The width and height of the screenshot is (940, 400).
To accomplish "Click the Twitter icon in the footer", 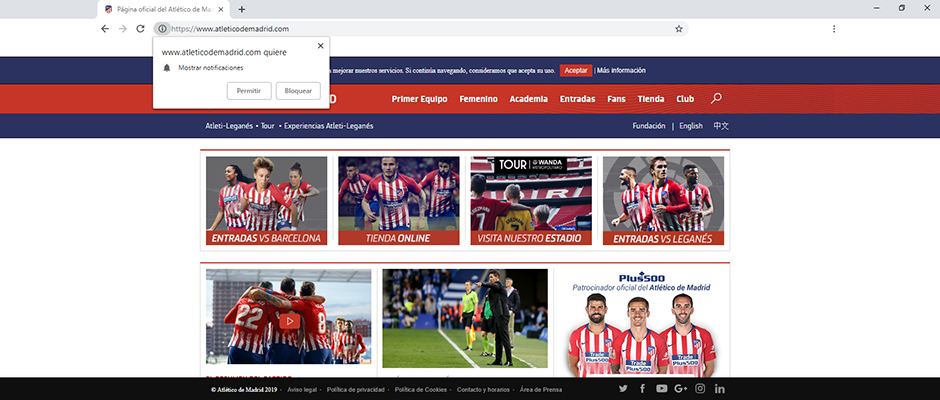I will pos(623,388).
